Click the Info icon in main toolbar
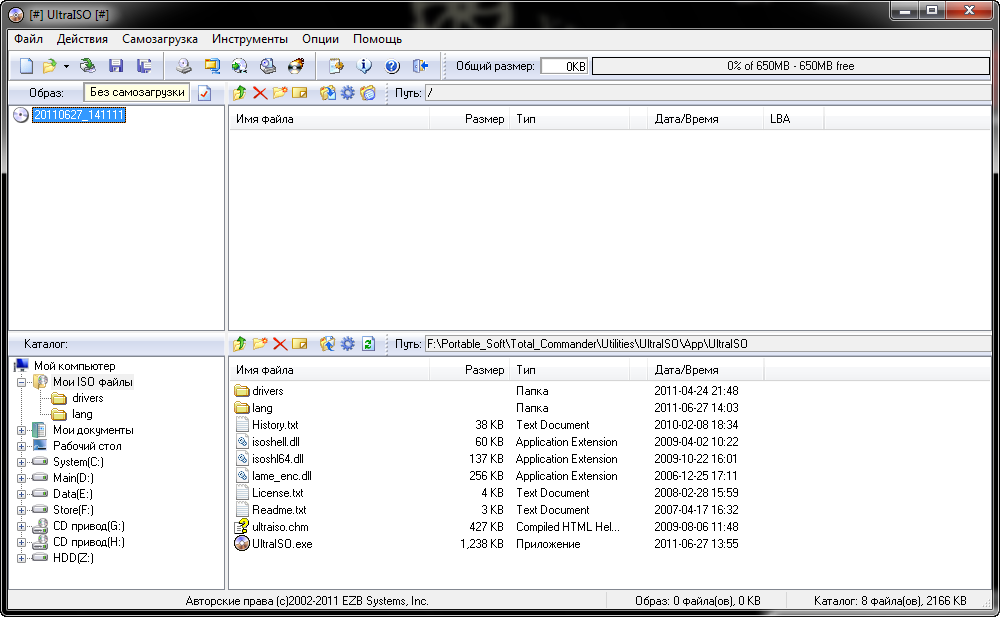 (364, 66)
